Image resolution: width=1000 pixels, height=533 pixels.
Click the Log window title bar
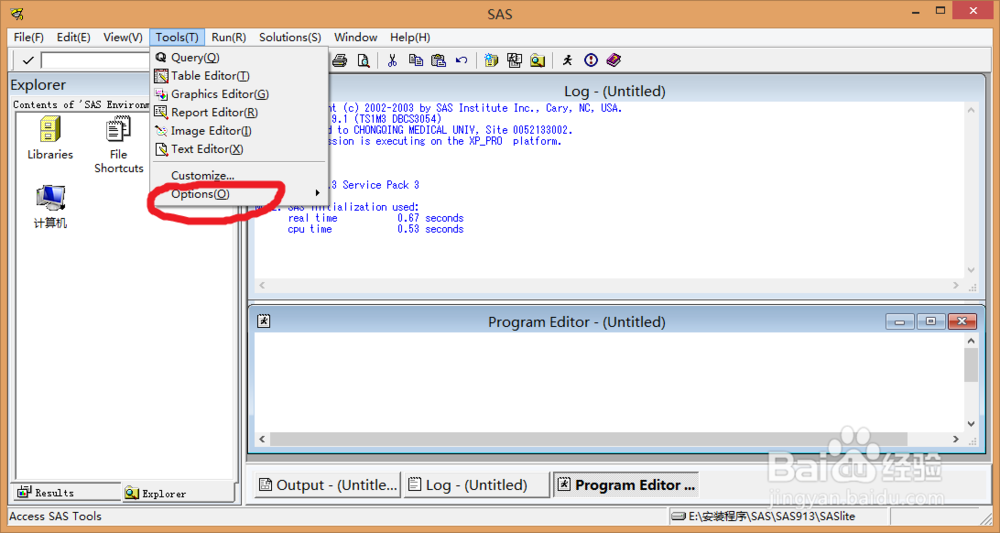(x=614, y=91)
